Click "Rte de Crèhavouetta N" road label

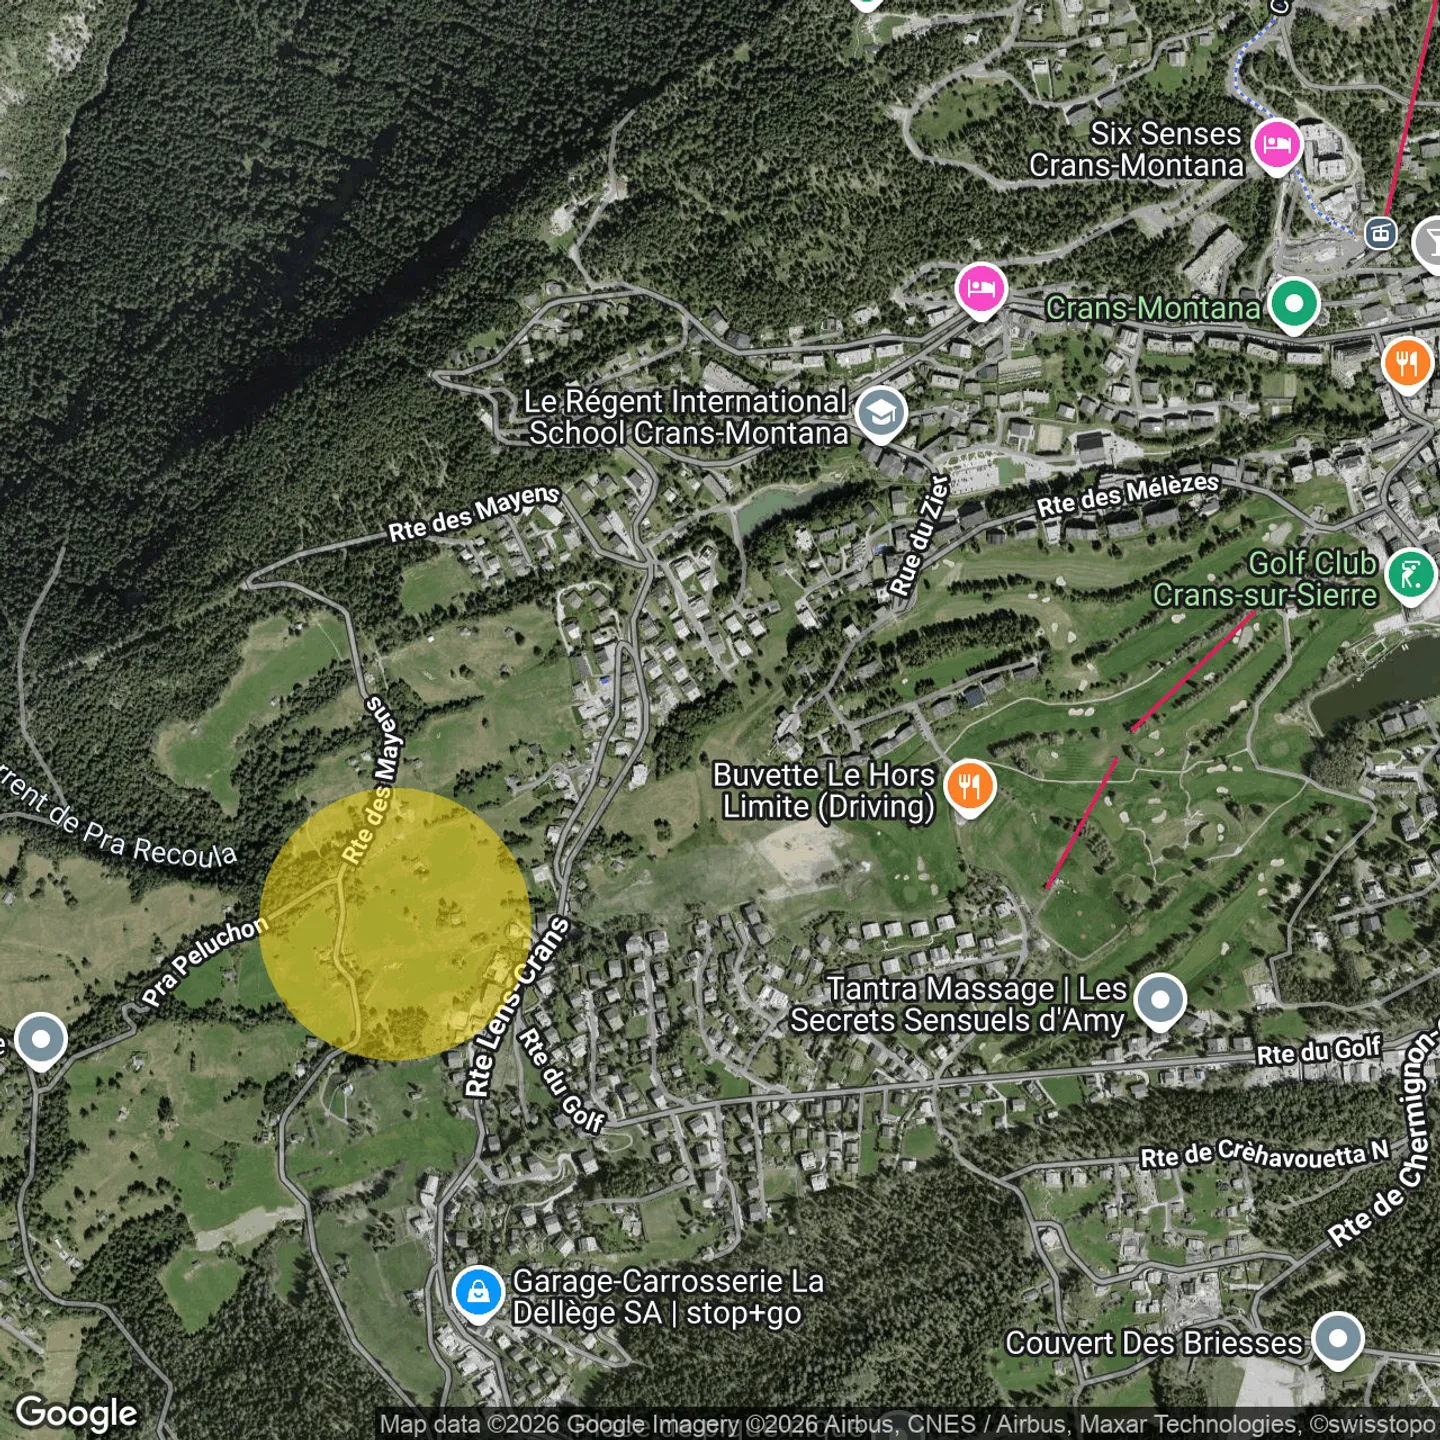(x=1265, y=1155)
